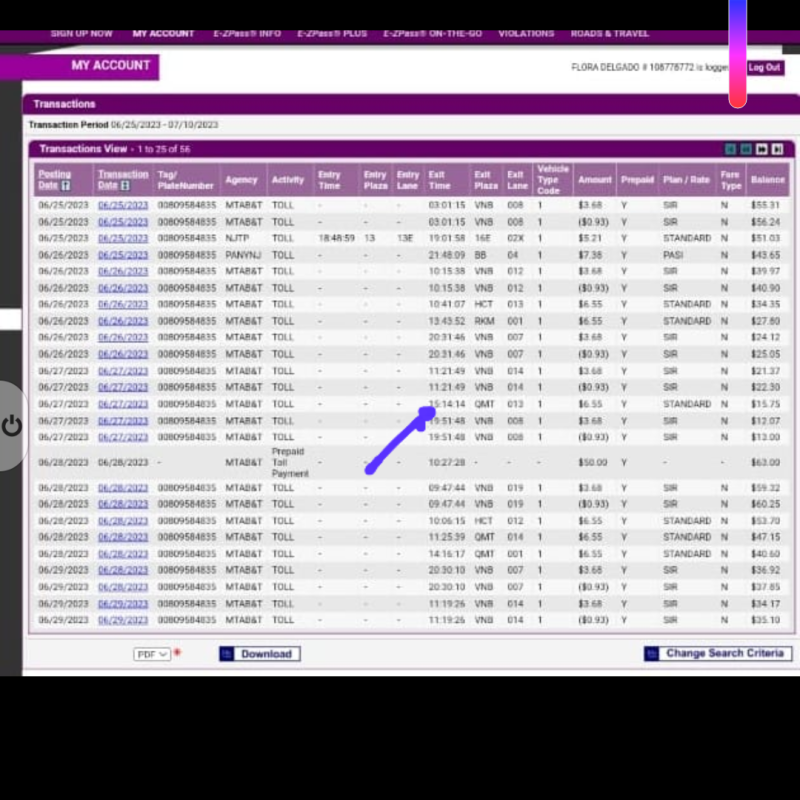
Task: Open transaction date link for $24.12 balance row
Action: [123, 337]
